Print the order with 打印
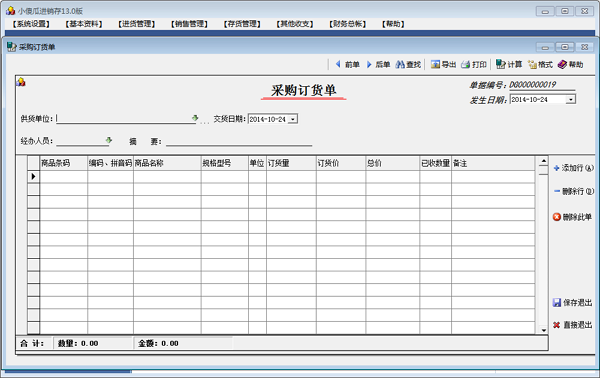Viewport: 600px width, 378px height. (474, 64)
